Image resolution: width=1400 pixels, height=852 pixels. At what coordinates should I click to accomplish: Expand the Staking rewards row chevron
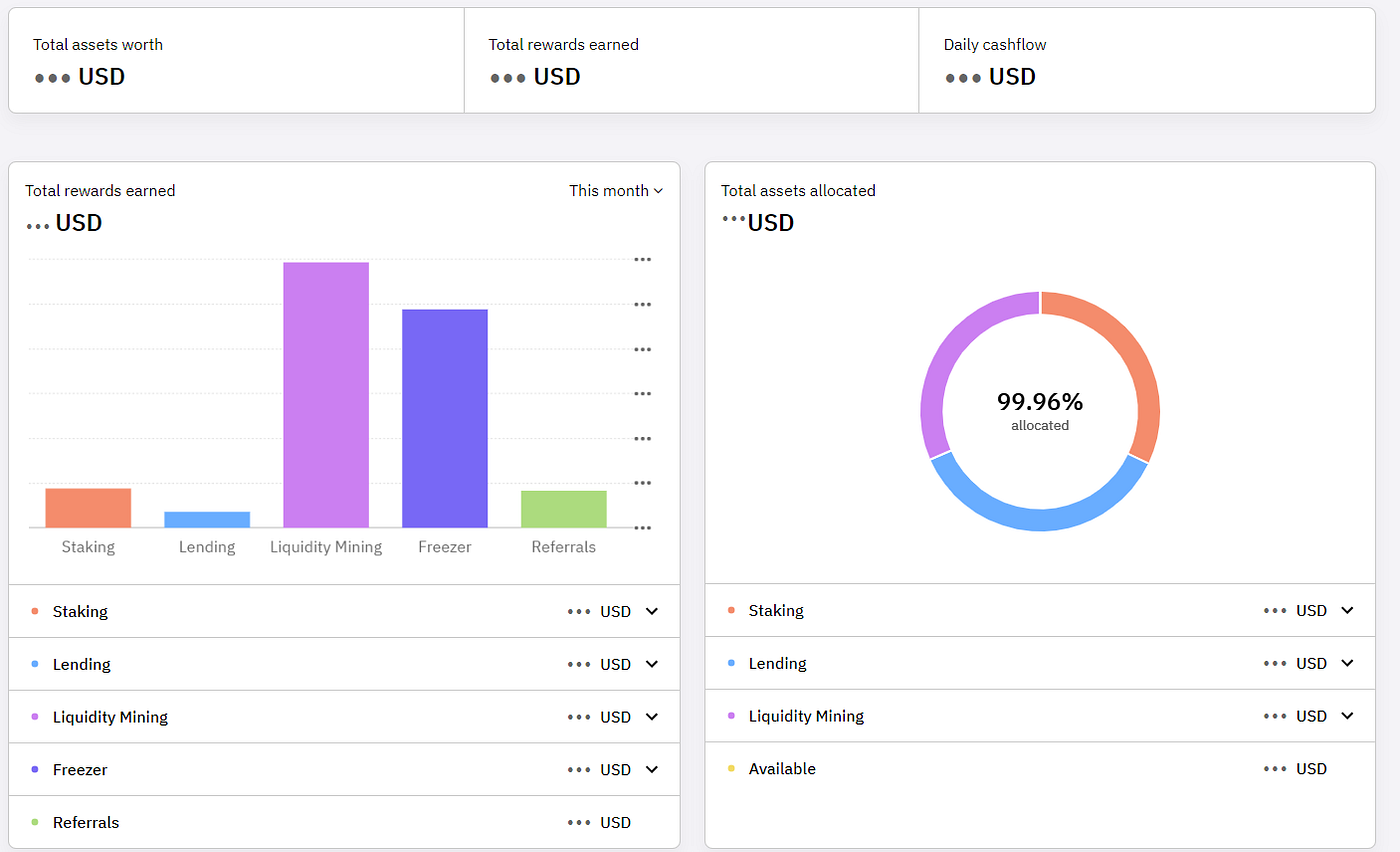click(x=652, y=611)
